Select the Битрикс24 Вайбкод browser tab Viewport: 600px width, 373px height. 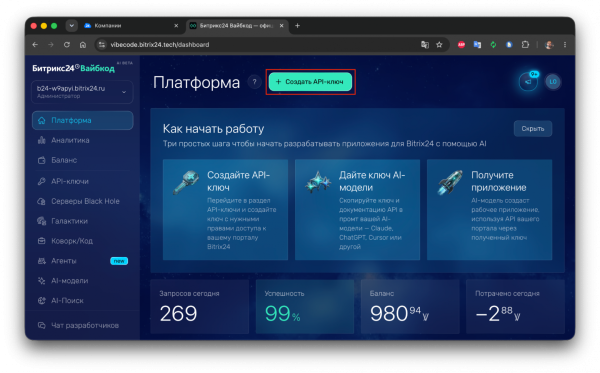[236, 26]
